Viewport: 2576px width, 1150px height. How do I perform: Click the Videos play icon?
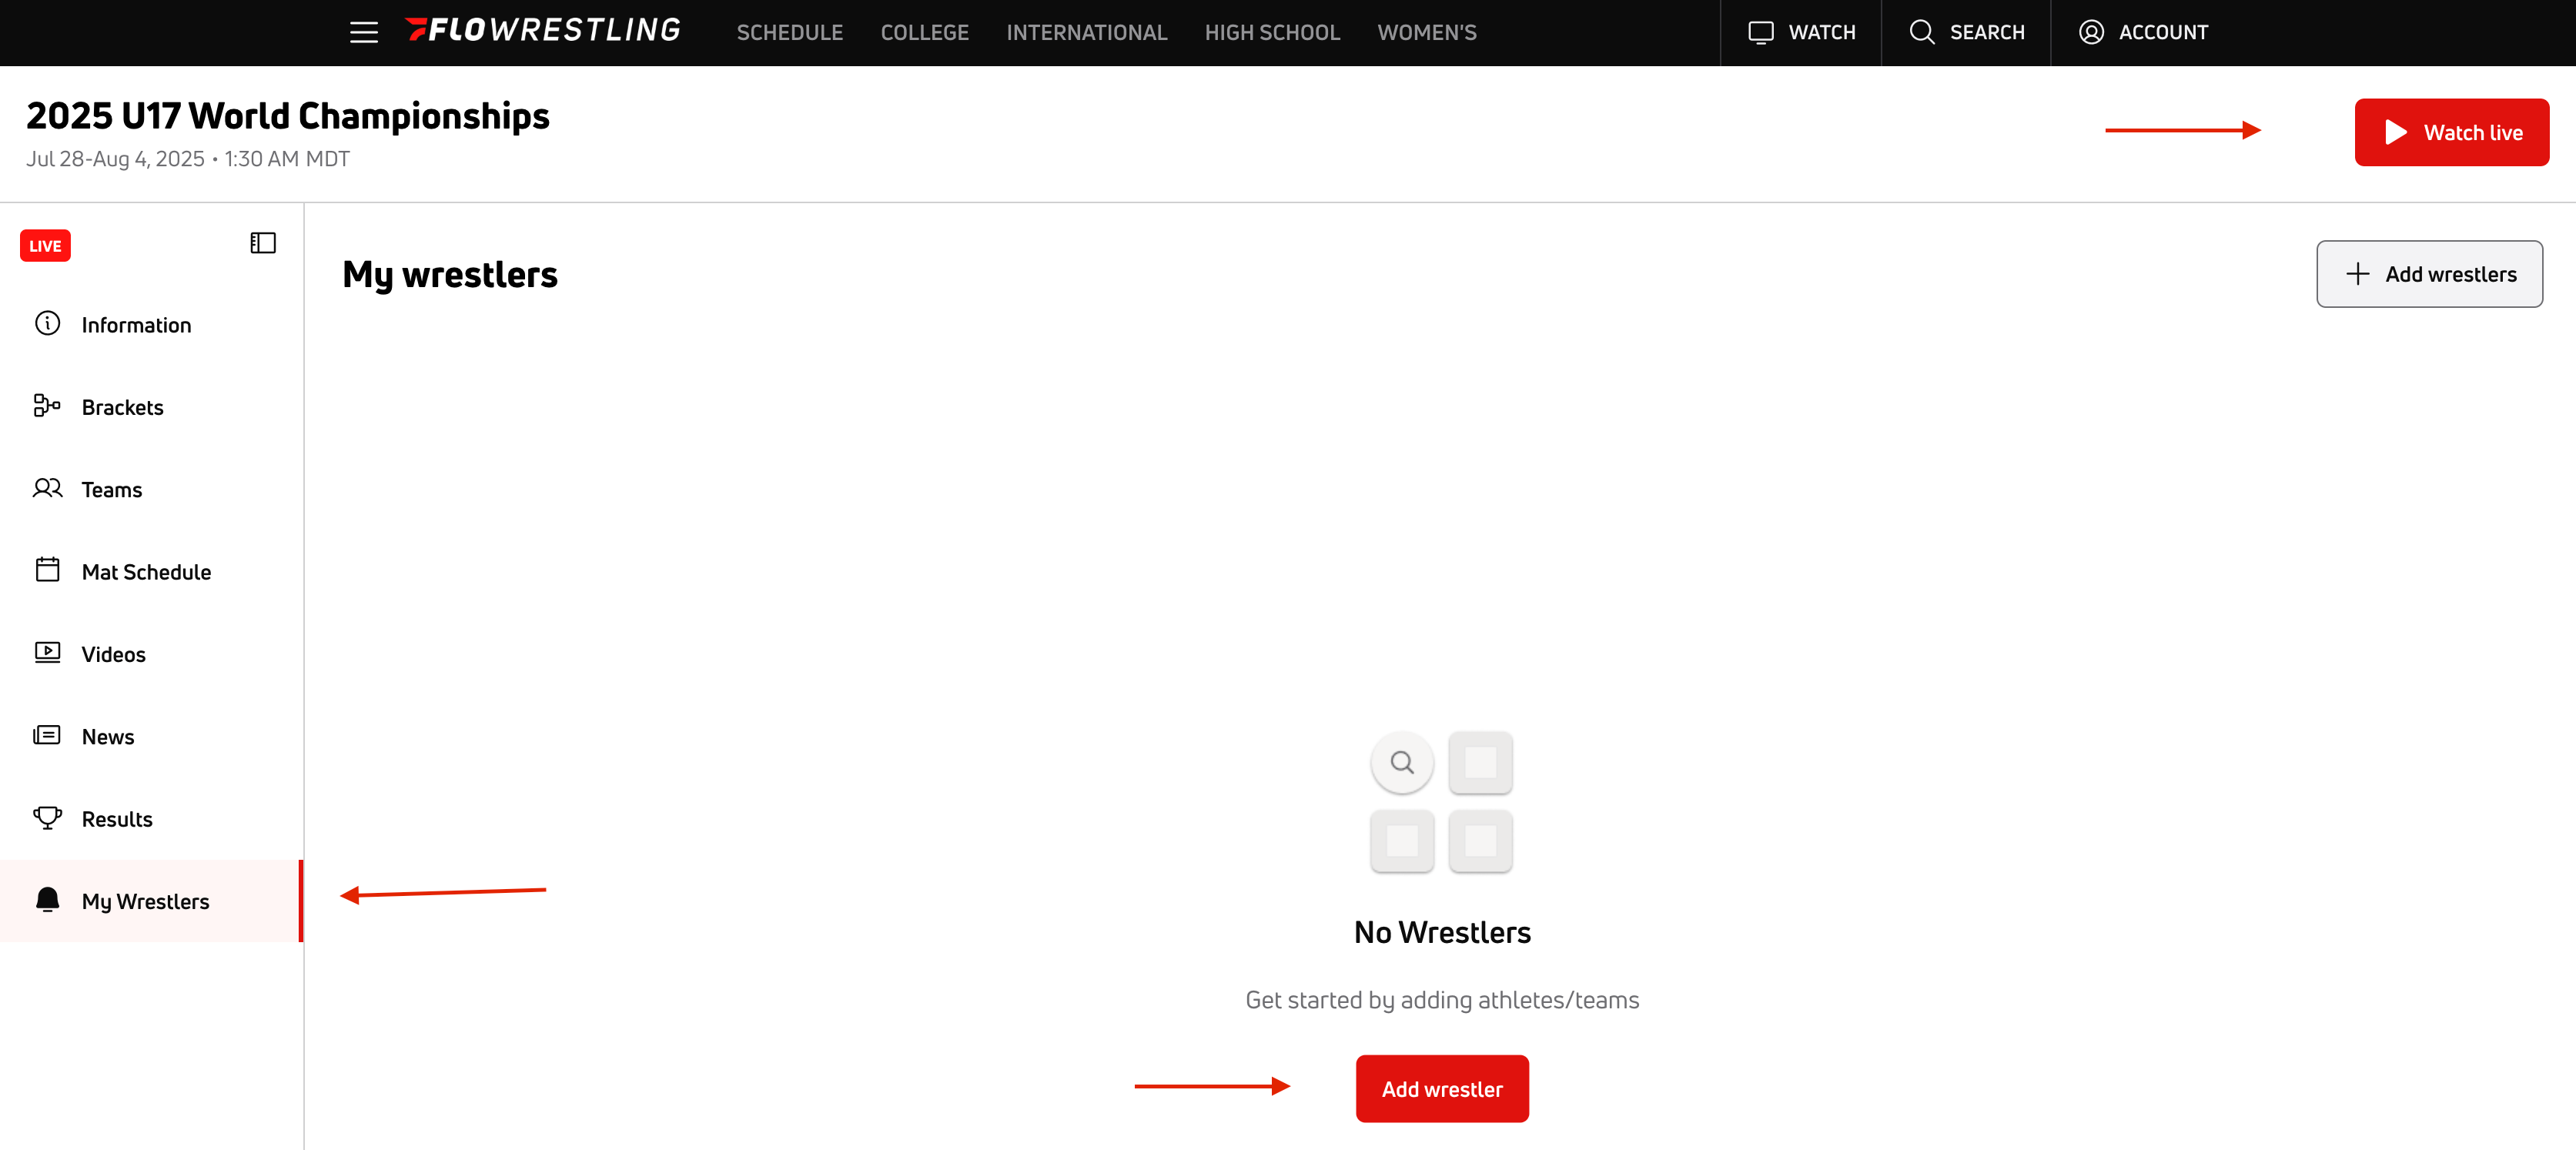pyautogui.click(x=47, y=652)
